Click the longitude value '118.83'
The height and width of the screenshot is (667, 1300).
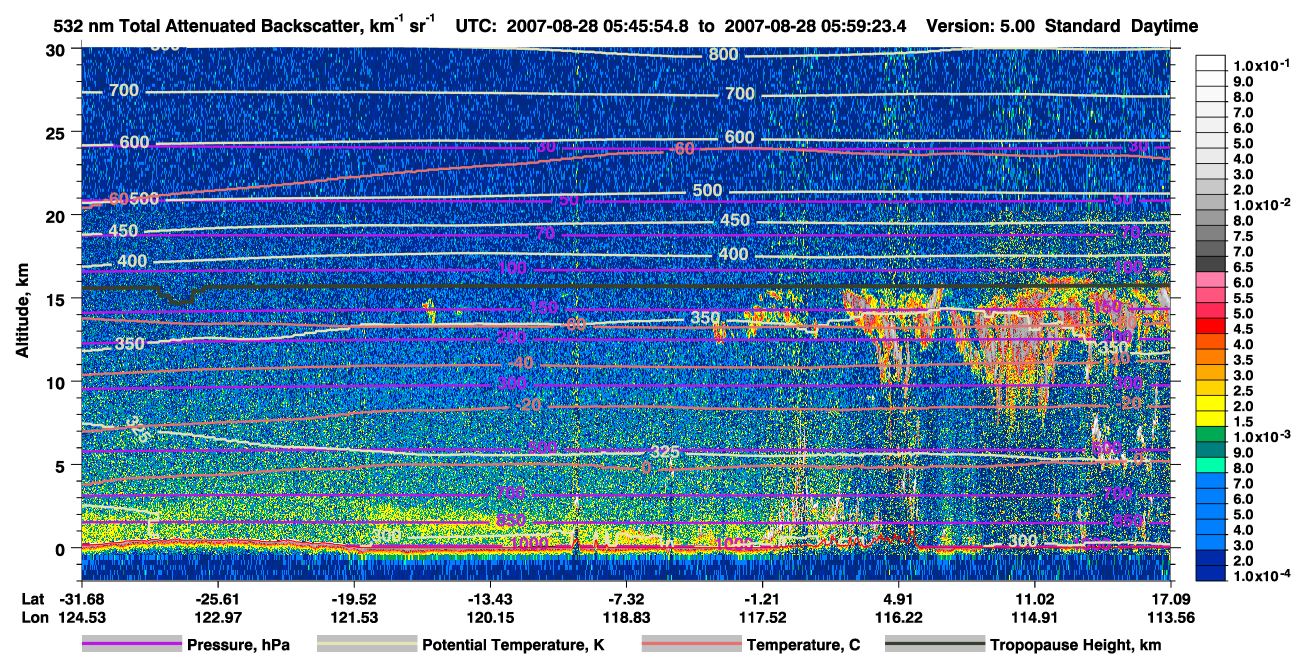[x=626, y=616]
